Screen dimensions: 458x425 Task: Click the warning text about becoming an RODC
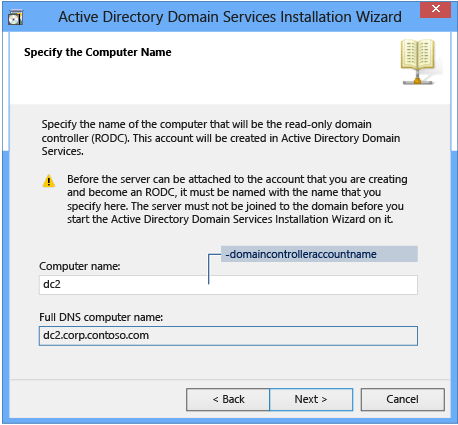click(237, 199)
